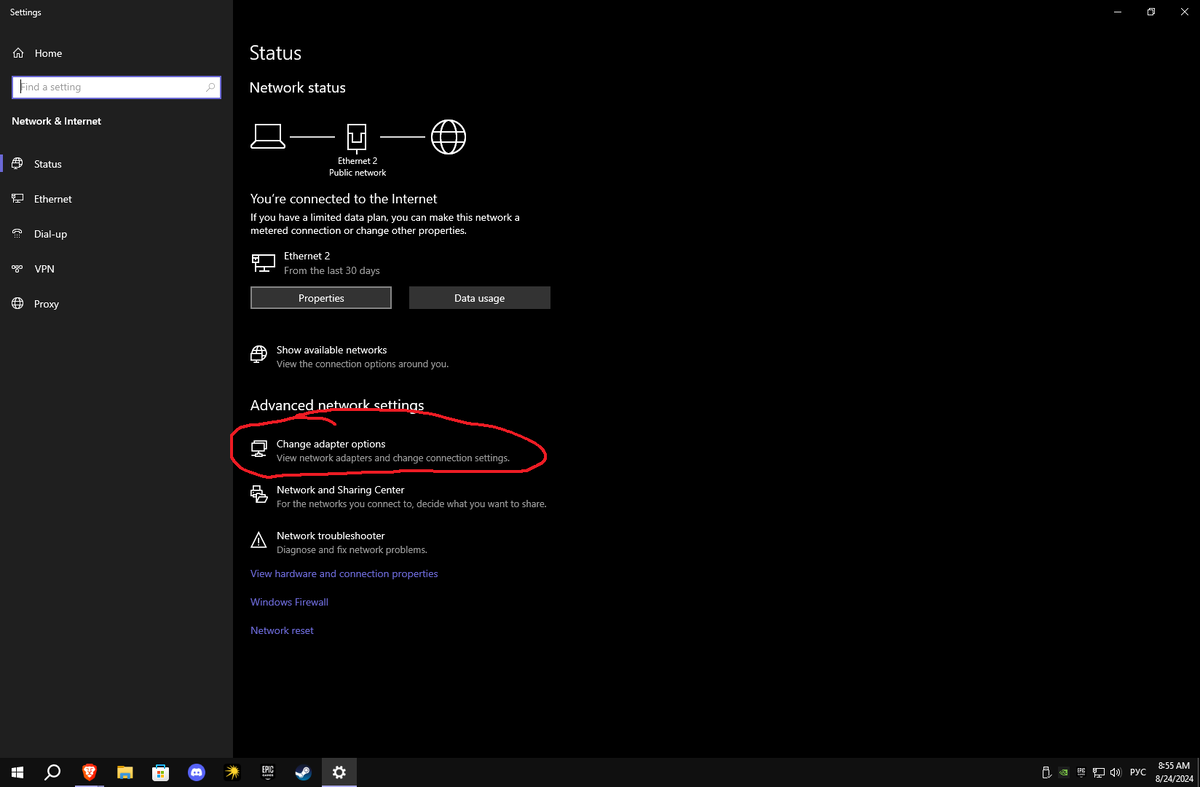This screenshot has height=787, width=1200.
Task: Open Ethernet 2 Properties
Action: point(321,298)
